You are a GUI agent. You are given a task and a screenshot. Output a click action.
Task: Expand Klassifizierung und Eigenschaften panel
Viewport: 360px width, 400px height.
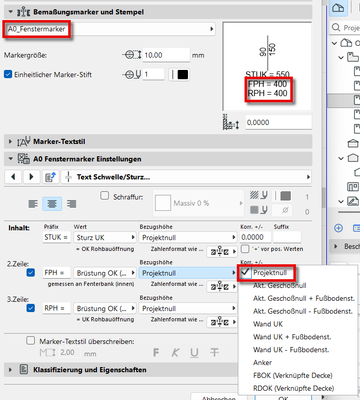coord(10,370)
